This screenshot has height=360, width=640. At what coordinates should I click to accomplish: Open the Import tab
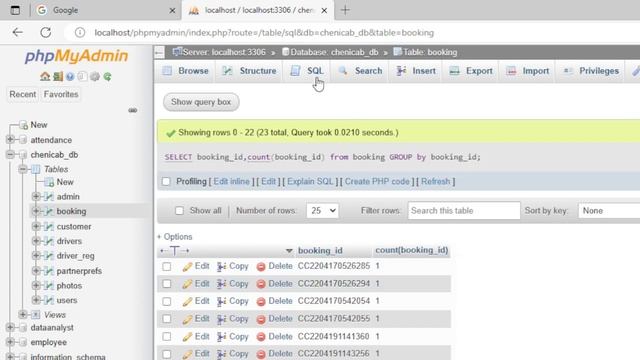527,71
